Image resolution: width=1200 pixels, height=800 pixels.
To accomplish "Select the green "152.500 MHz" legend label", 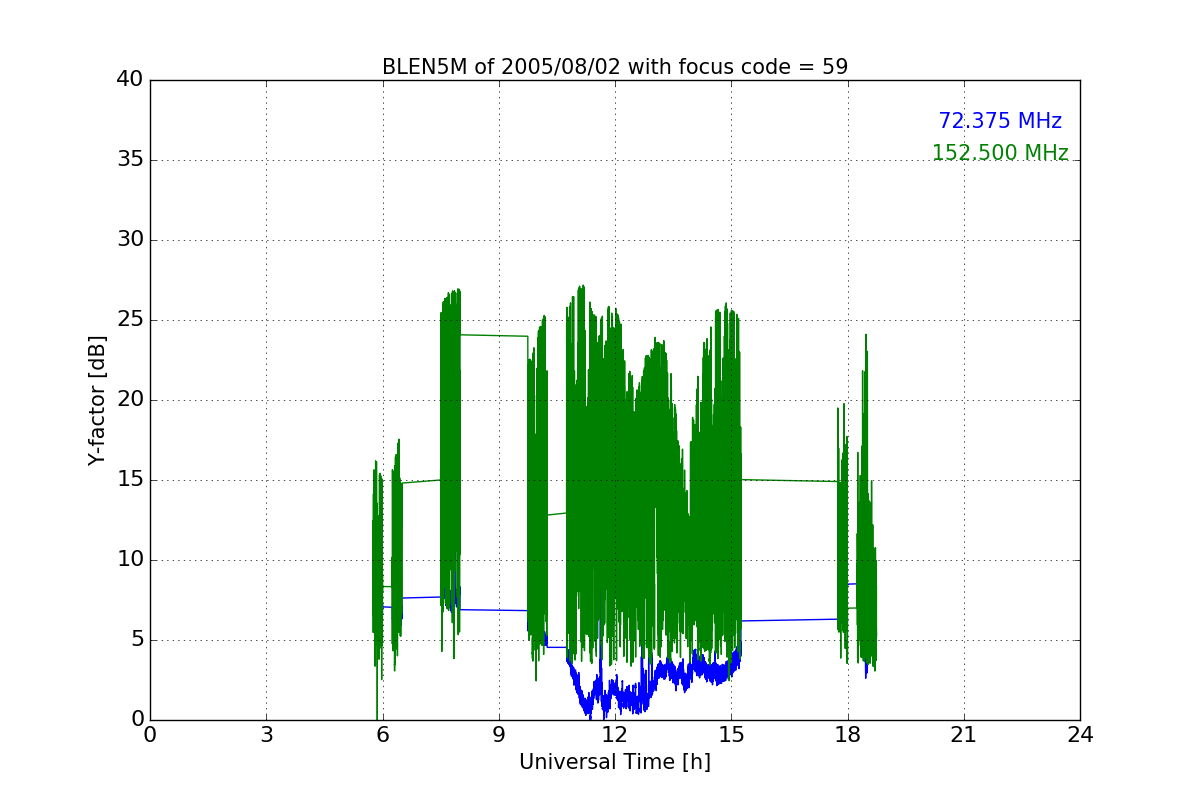I will point(1000,153).
